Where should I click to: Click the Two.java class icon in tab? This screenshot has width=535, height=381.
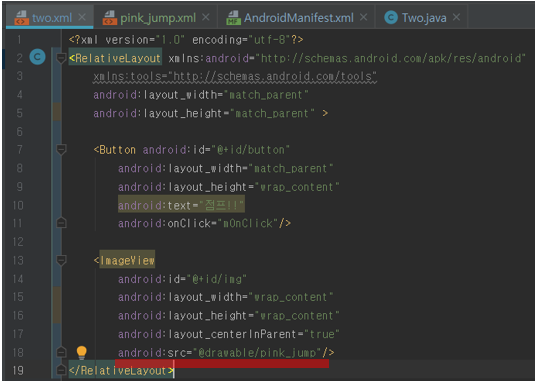tap(391, 18)
